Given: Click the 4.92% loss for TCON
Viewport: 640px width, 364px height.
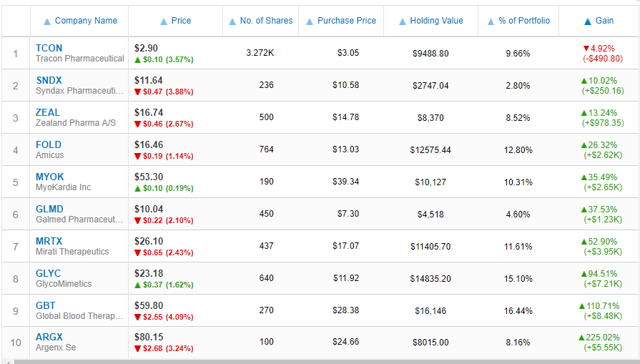Looking at the screenshot, I should click(x=599, y=49).
